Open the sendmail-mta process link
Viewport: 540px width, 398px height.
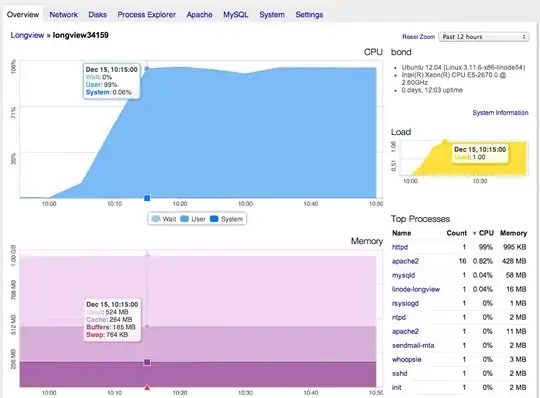click(x=413, y=346)
